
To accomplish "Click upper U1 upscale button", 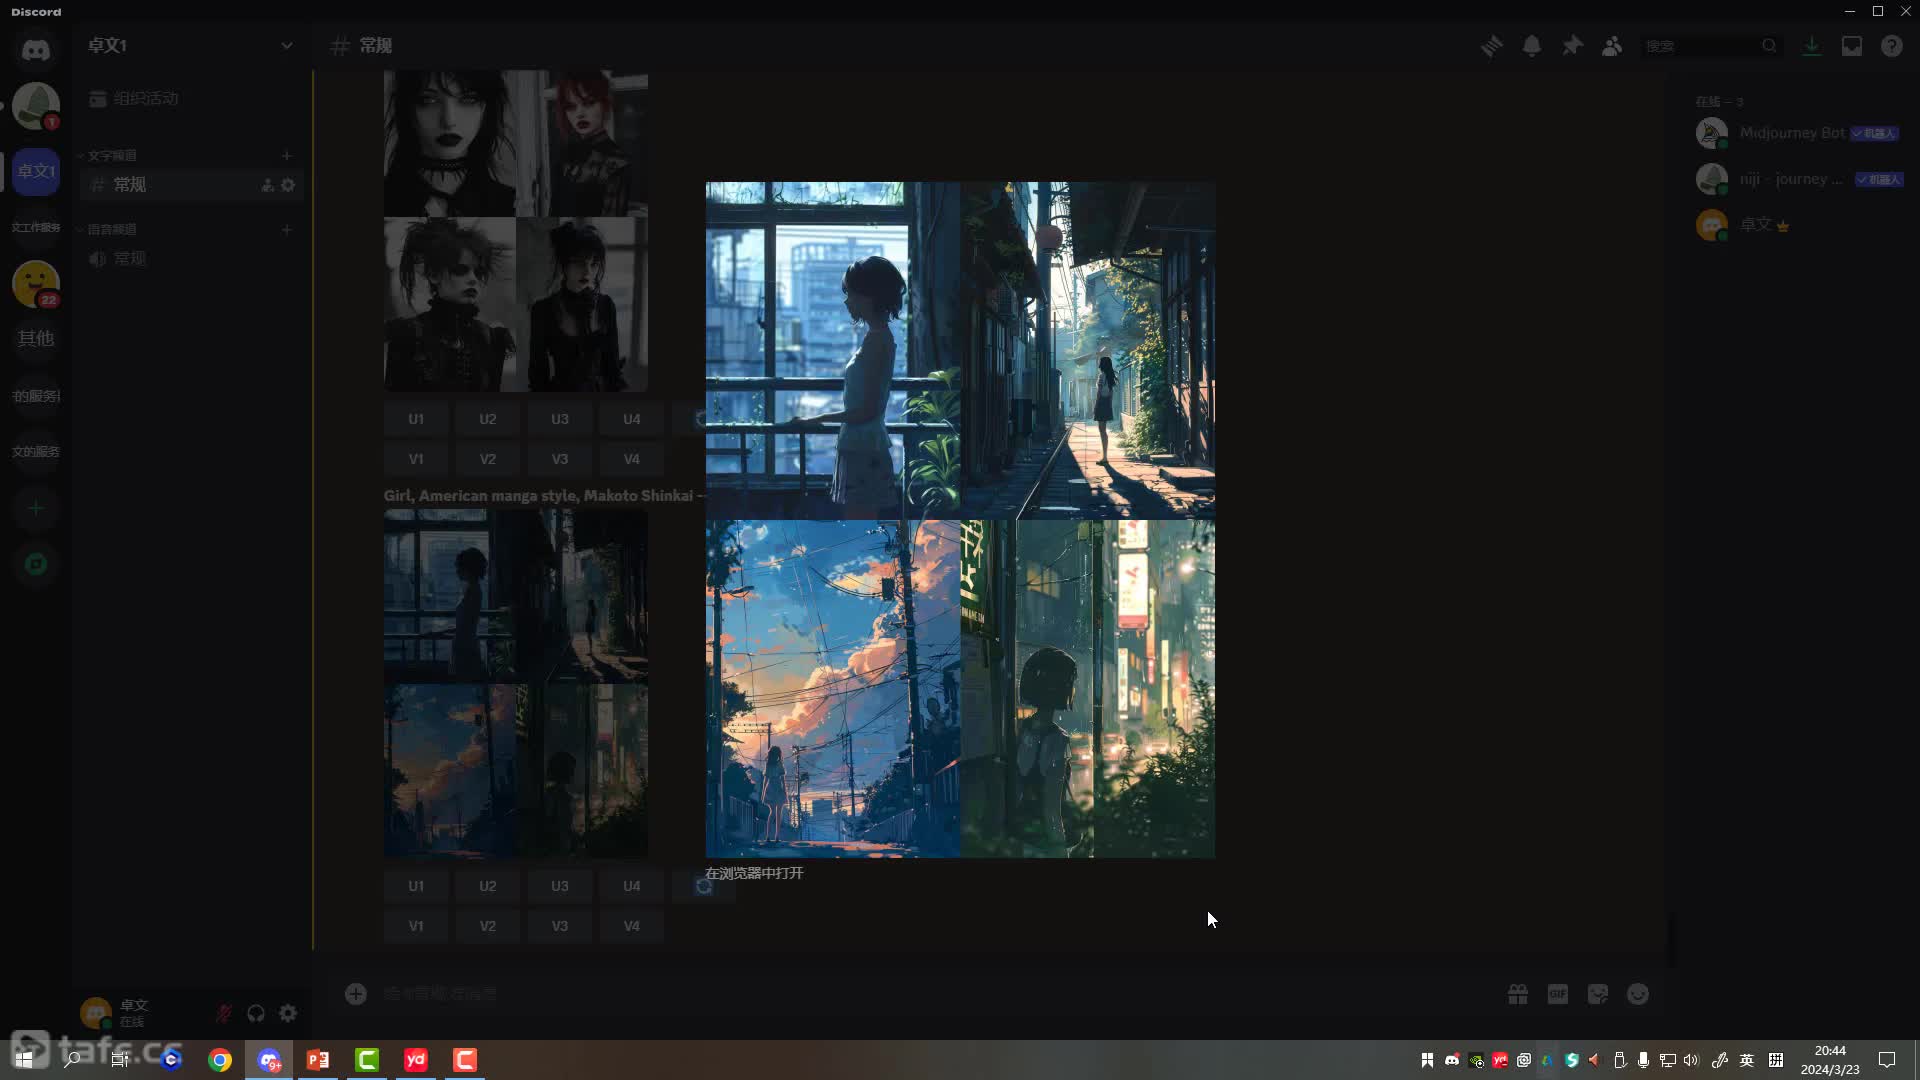I will tap(416, 419).
